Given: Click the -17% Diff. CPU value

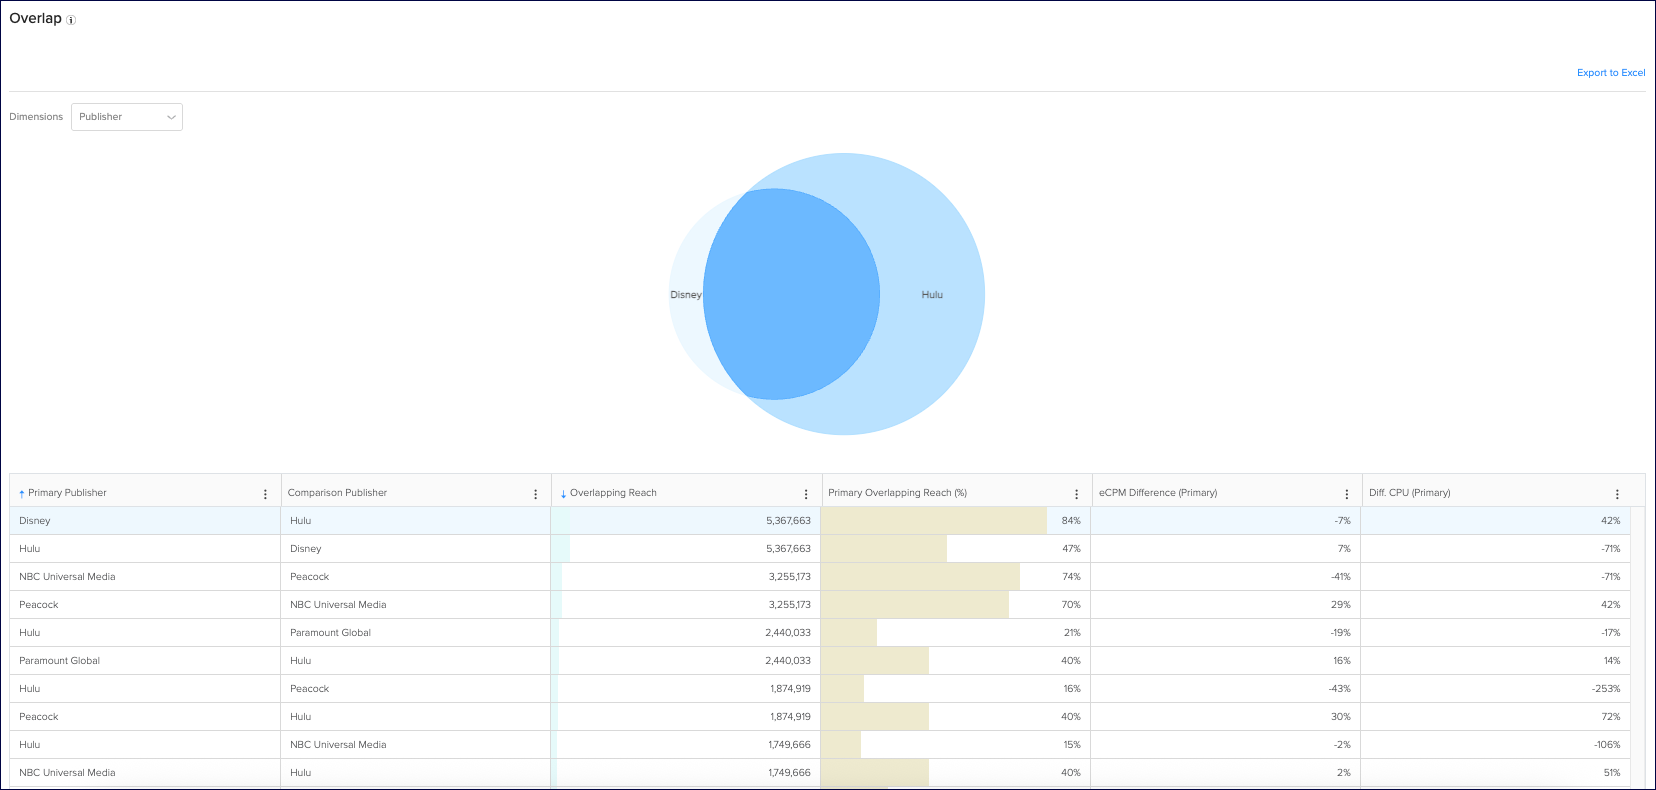Looking at the screenshot, I should click(1610, 633).
